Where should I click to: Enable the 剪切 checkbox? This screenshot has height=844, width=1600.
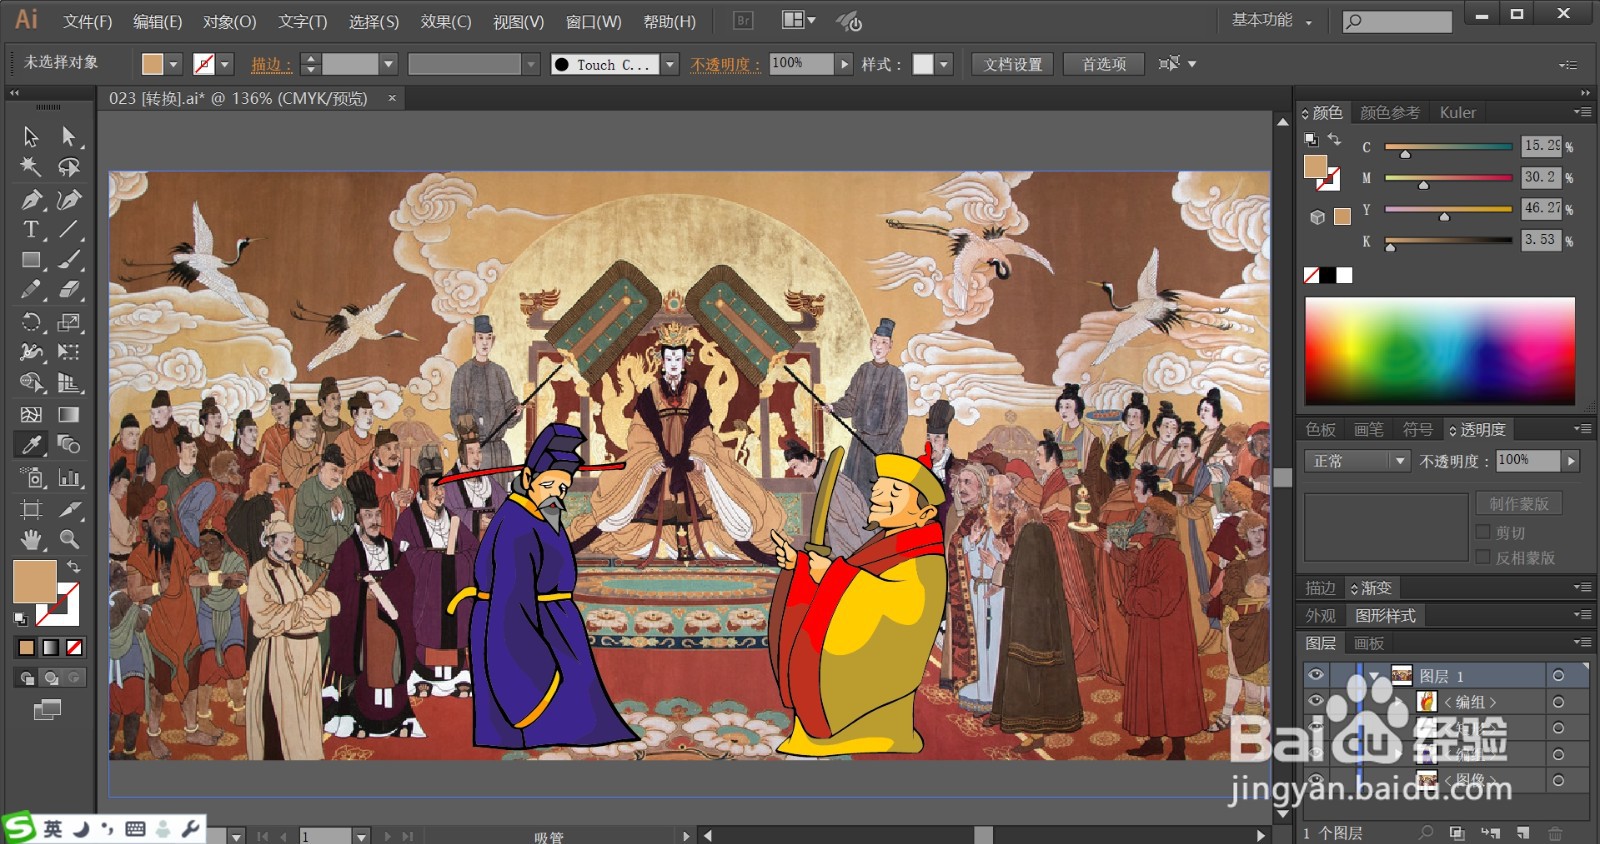pyautogui.click(x=1483, y=532)
